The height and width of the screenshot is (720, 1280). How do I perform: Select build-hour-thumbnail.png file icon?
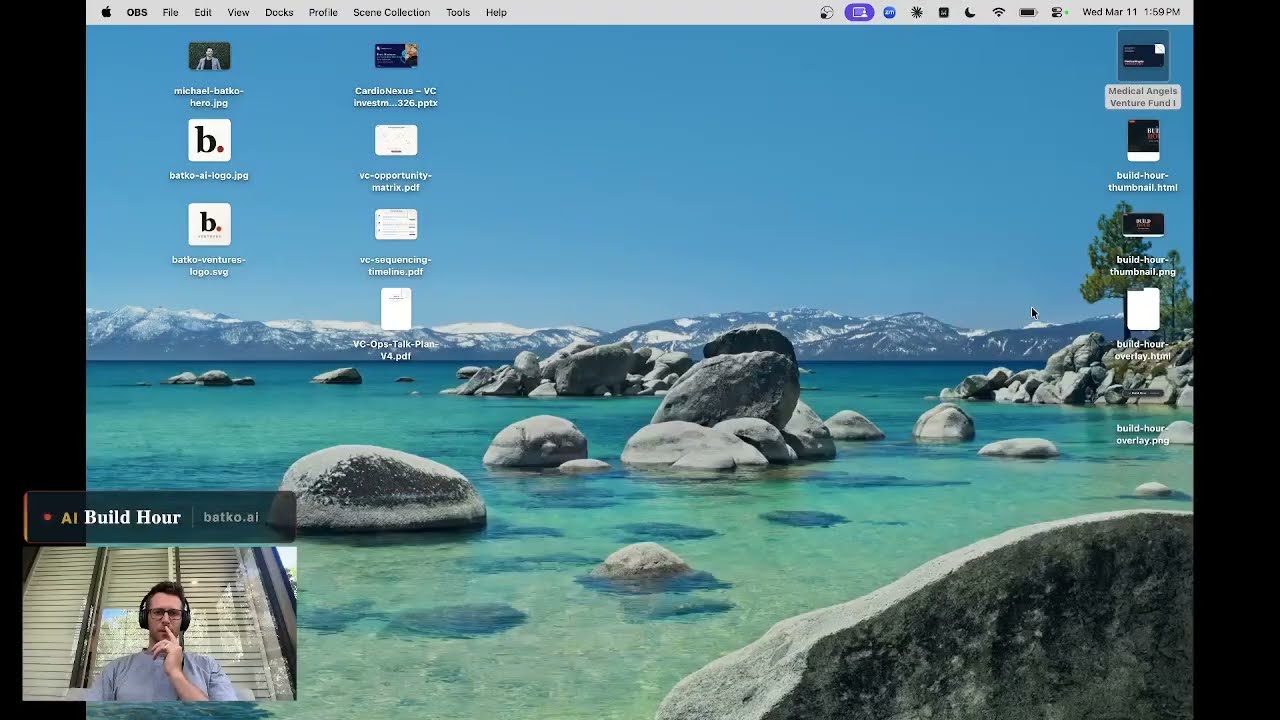point(1143,224)
